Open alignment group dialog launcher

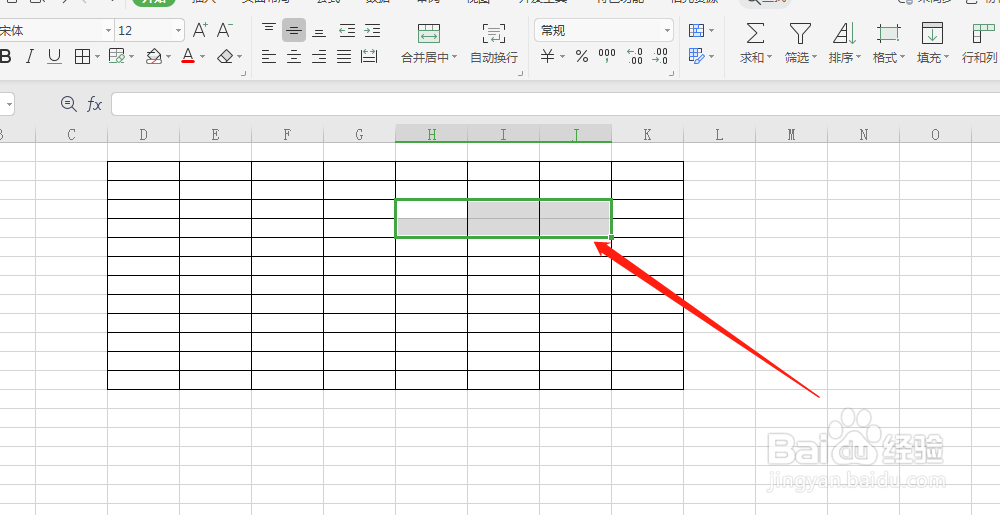(x=520, y=74)
